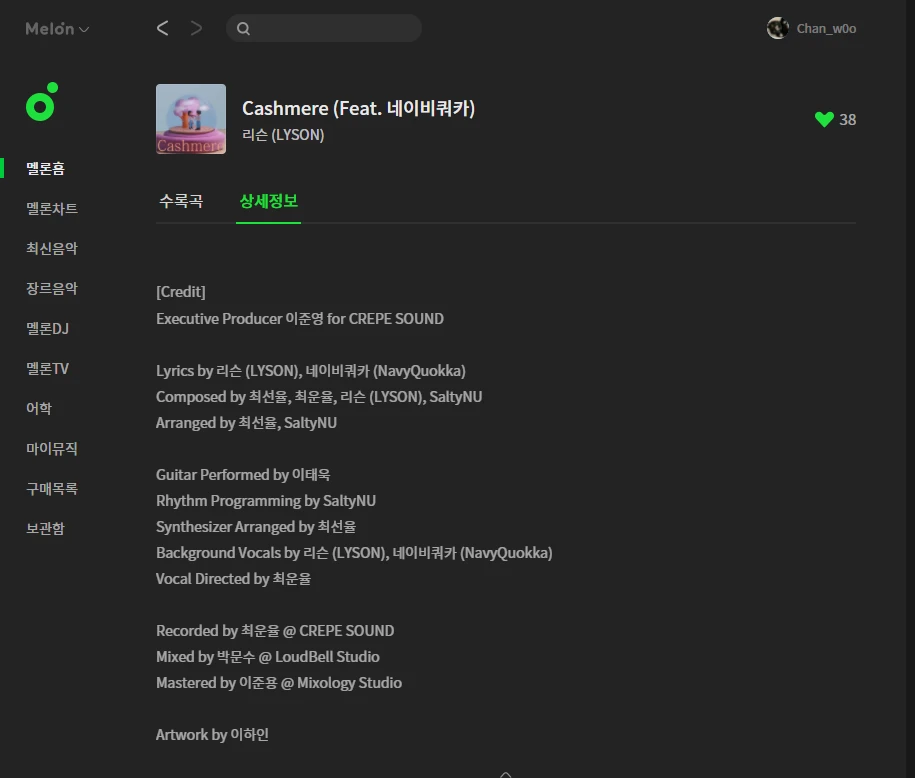Click the like count 38
The height and width of the screenshot is (778, 915).
(x=847, y=120)
